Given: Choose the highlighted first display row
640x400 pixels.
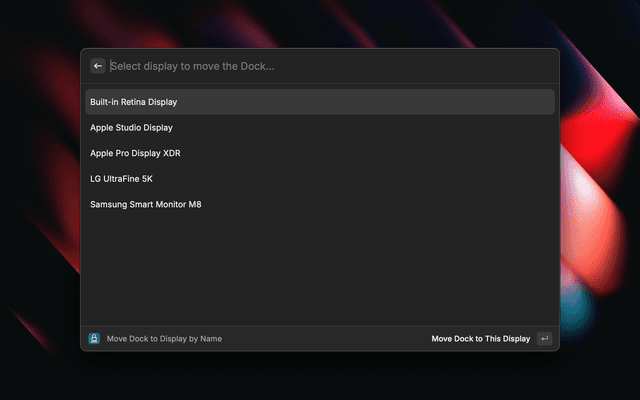Looking at the screenshot, I should [x=320, y=102].
